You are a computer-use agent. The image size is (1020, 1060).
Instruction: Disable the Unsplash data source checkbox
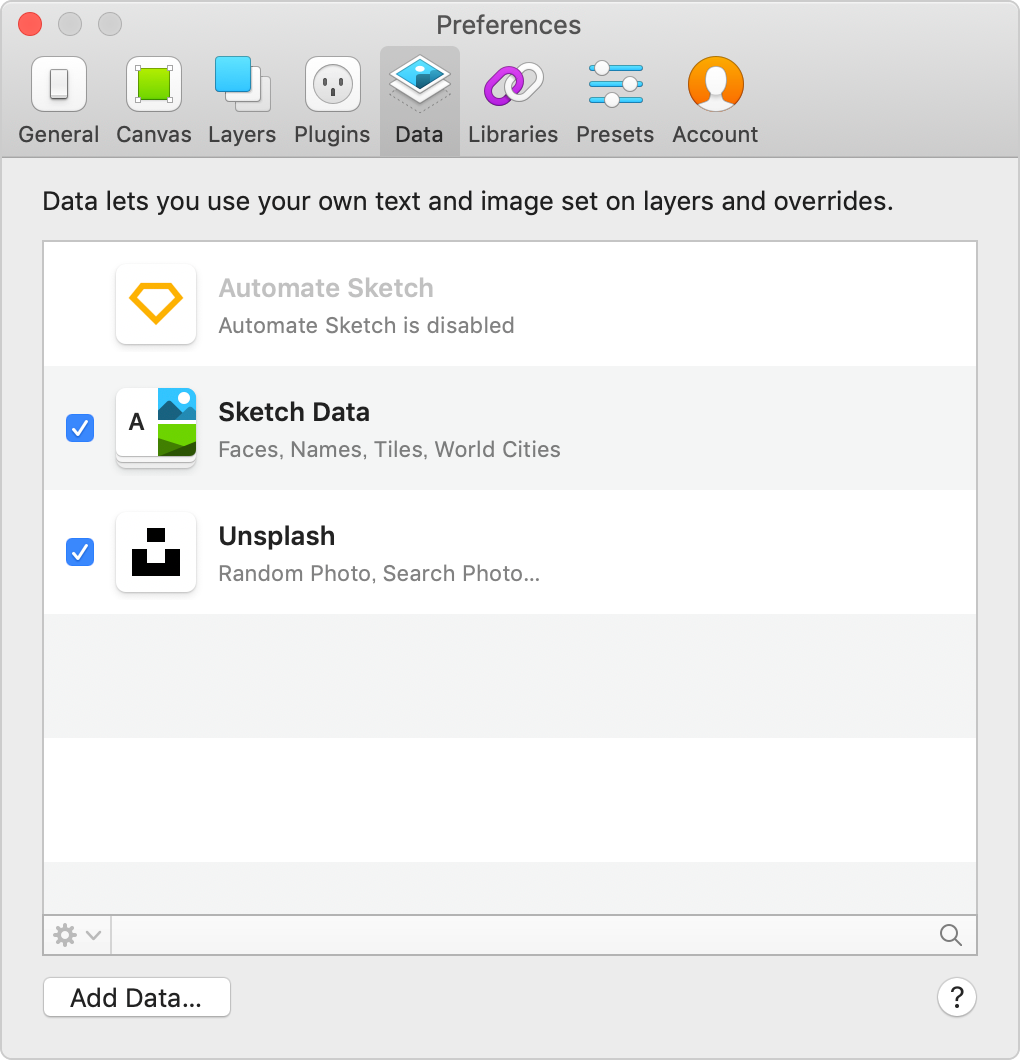point(80,552)
